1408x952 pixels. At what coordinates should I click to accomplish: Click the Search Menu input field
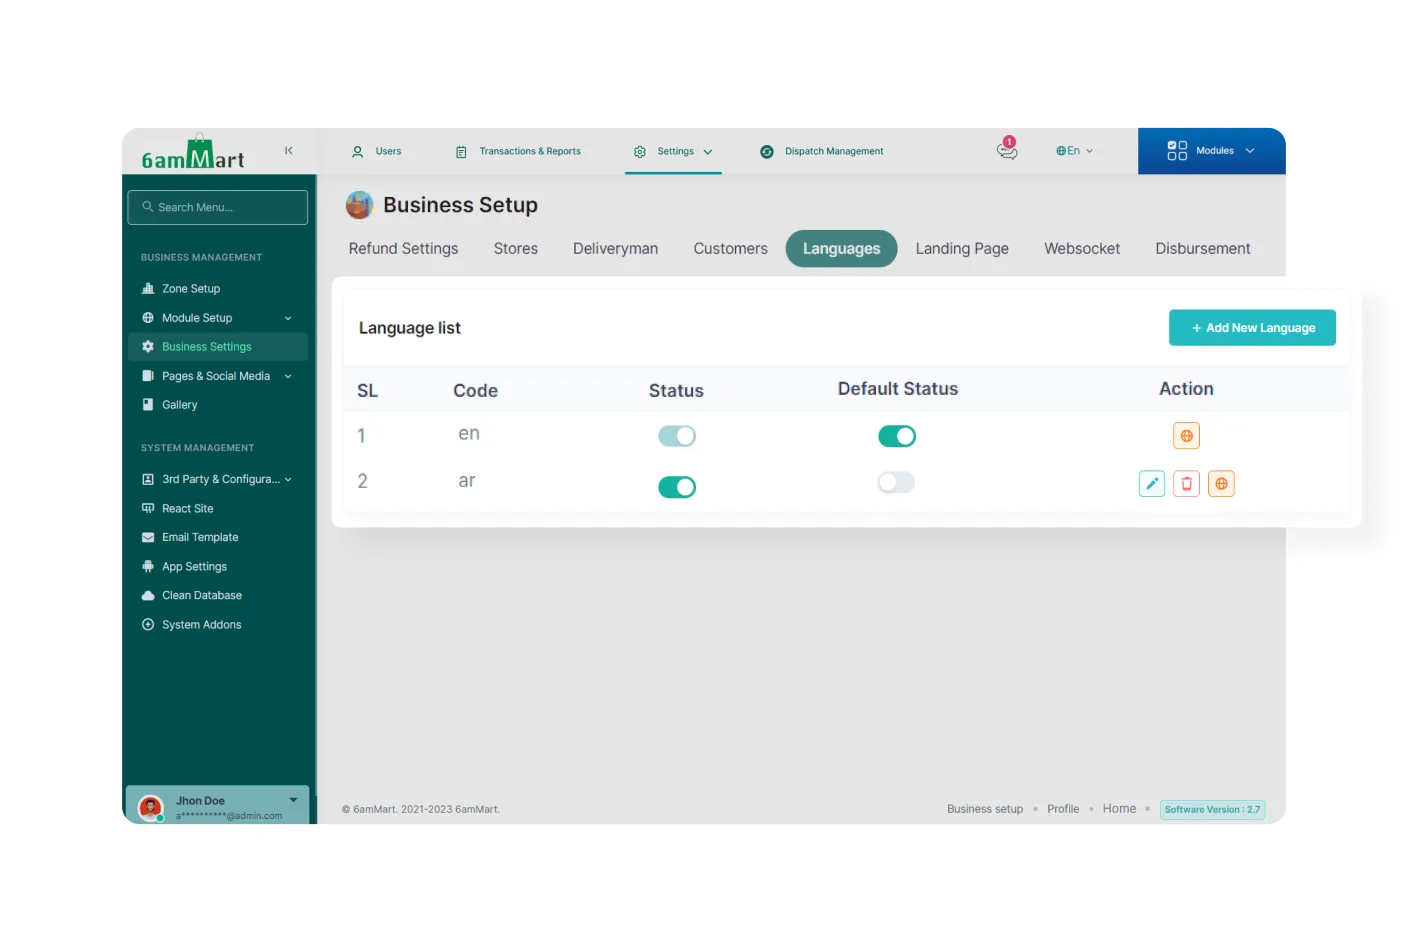tap(218, 208)
